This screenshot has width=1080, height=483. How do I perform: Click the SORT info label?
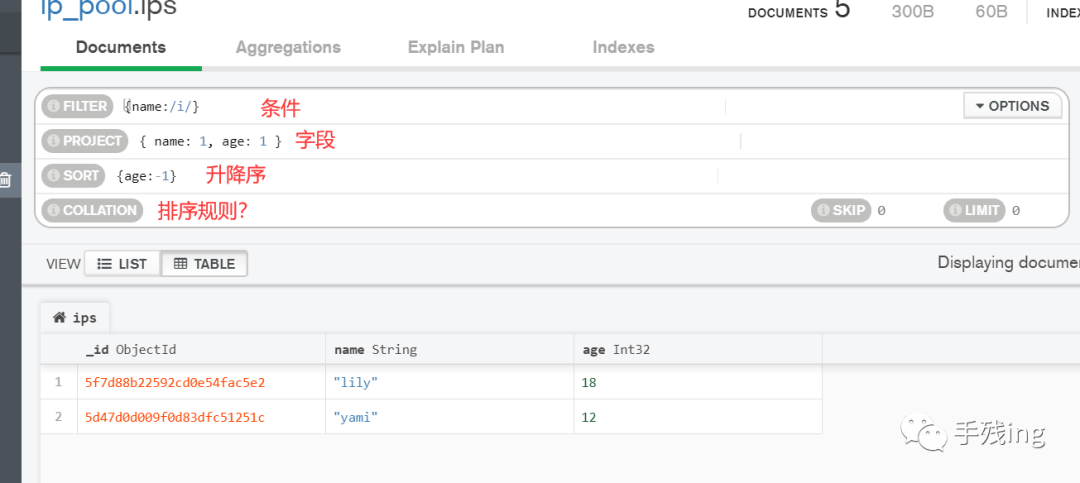click(73, 175)
